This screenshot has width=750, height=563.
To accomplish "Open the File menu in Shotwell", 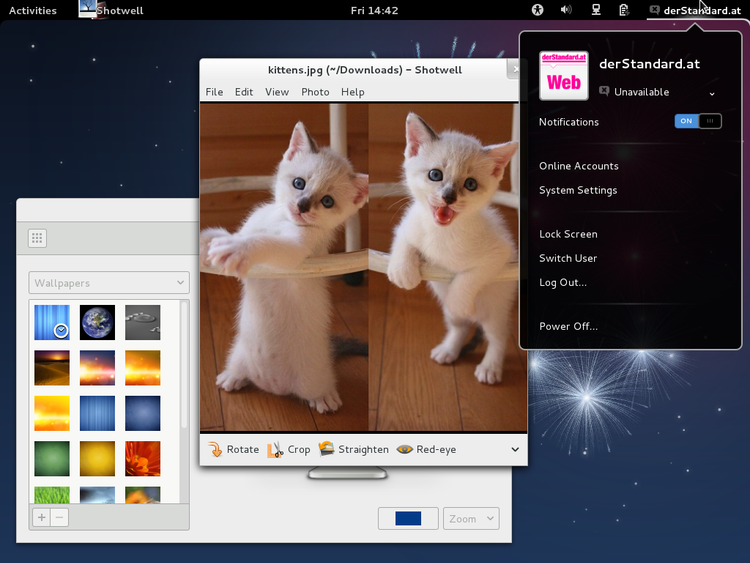I will (x=214, y=92).
